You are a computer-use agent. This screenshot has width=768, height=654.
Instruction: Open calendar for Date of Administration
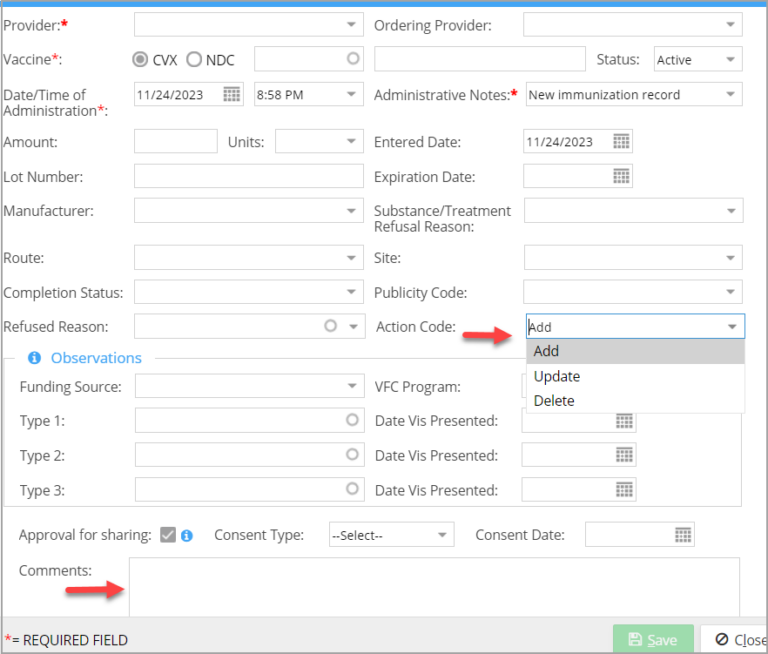tap(232, 95)
